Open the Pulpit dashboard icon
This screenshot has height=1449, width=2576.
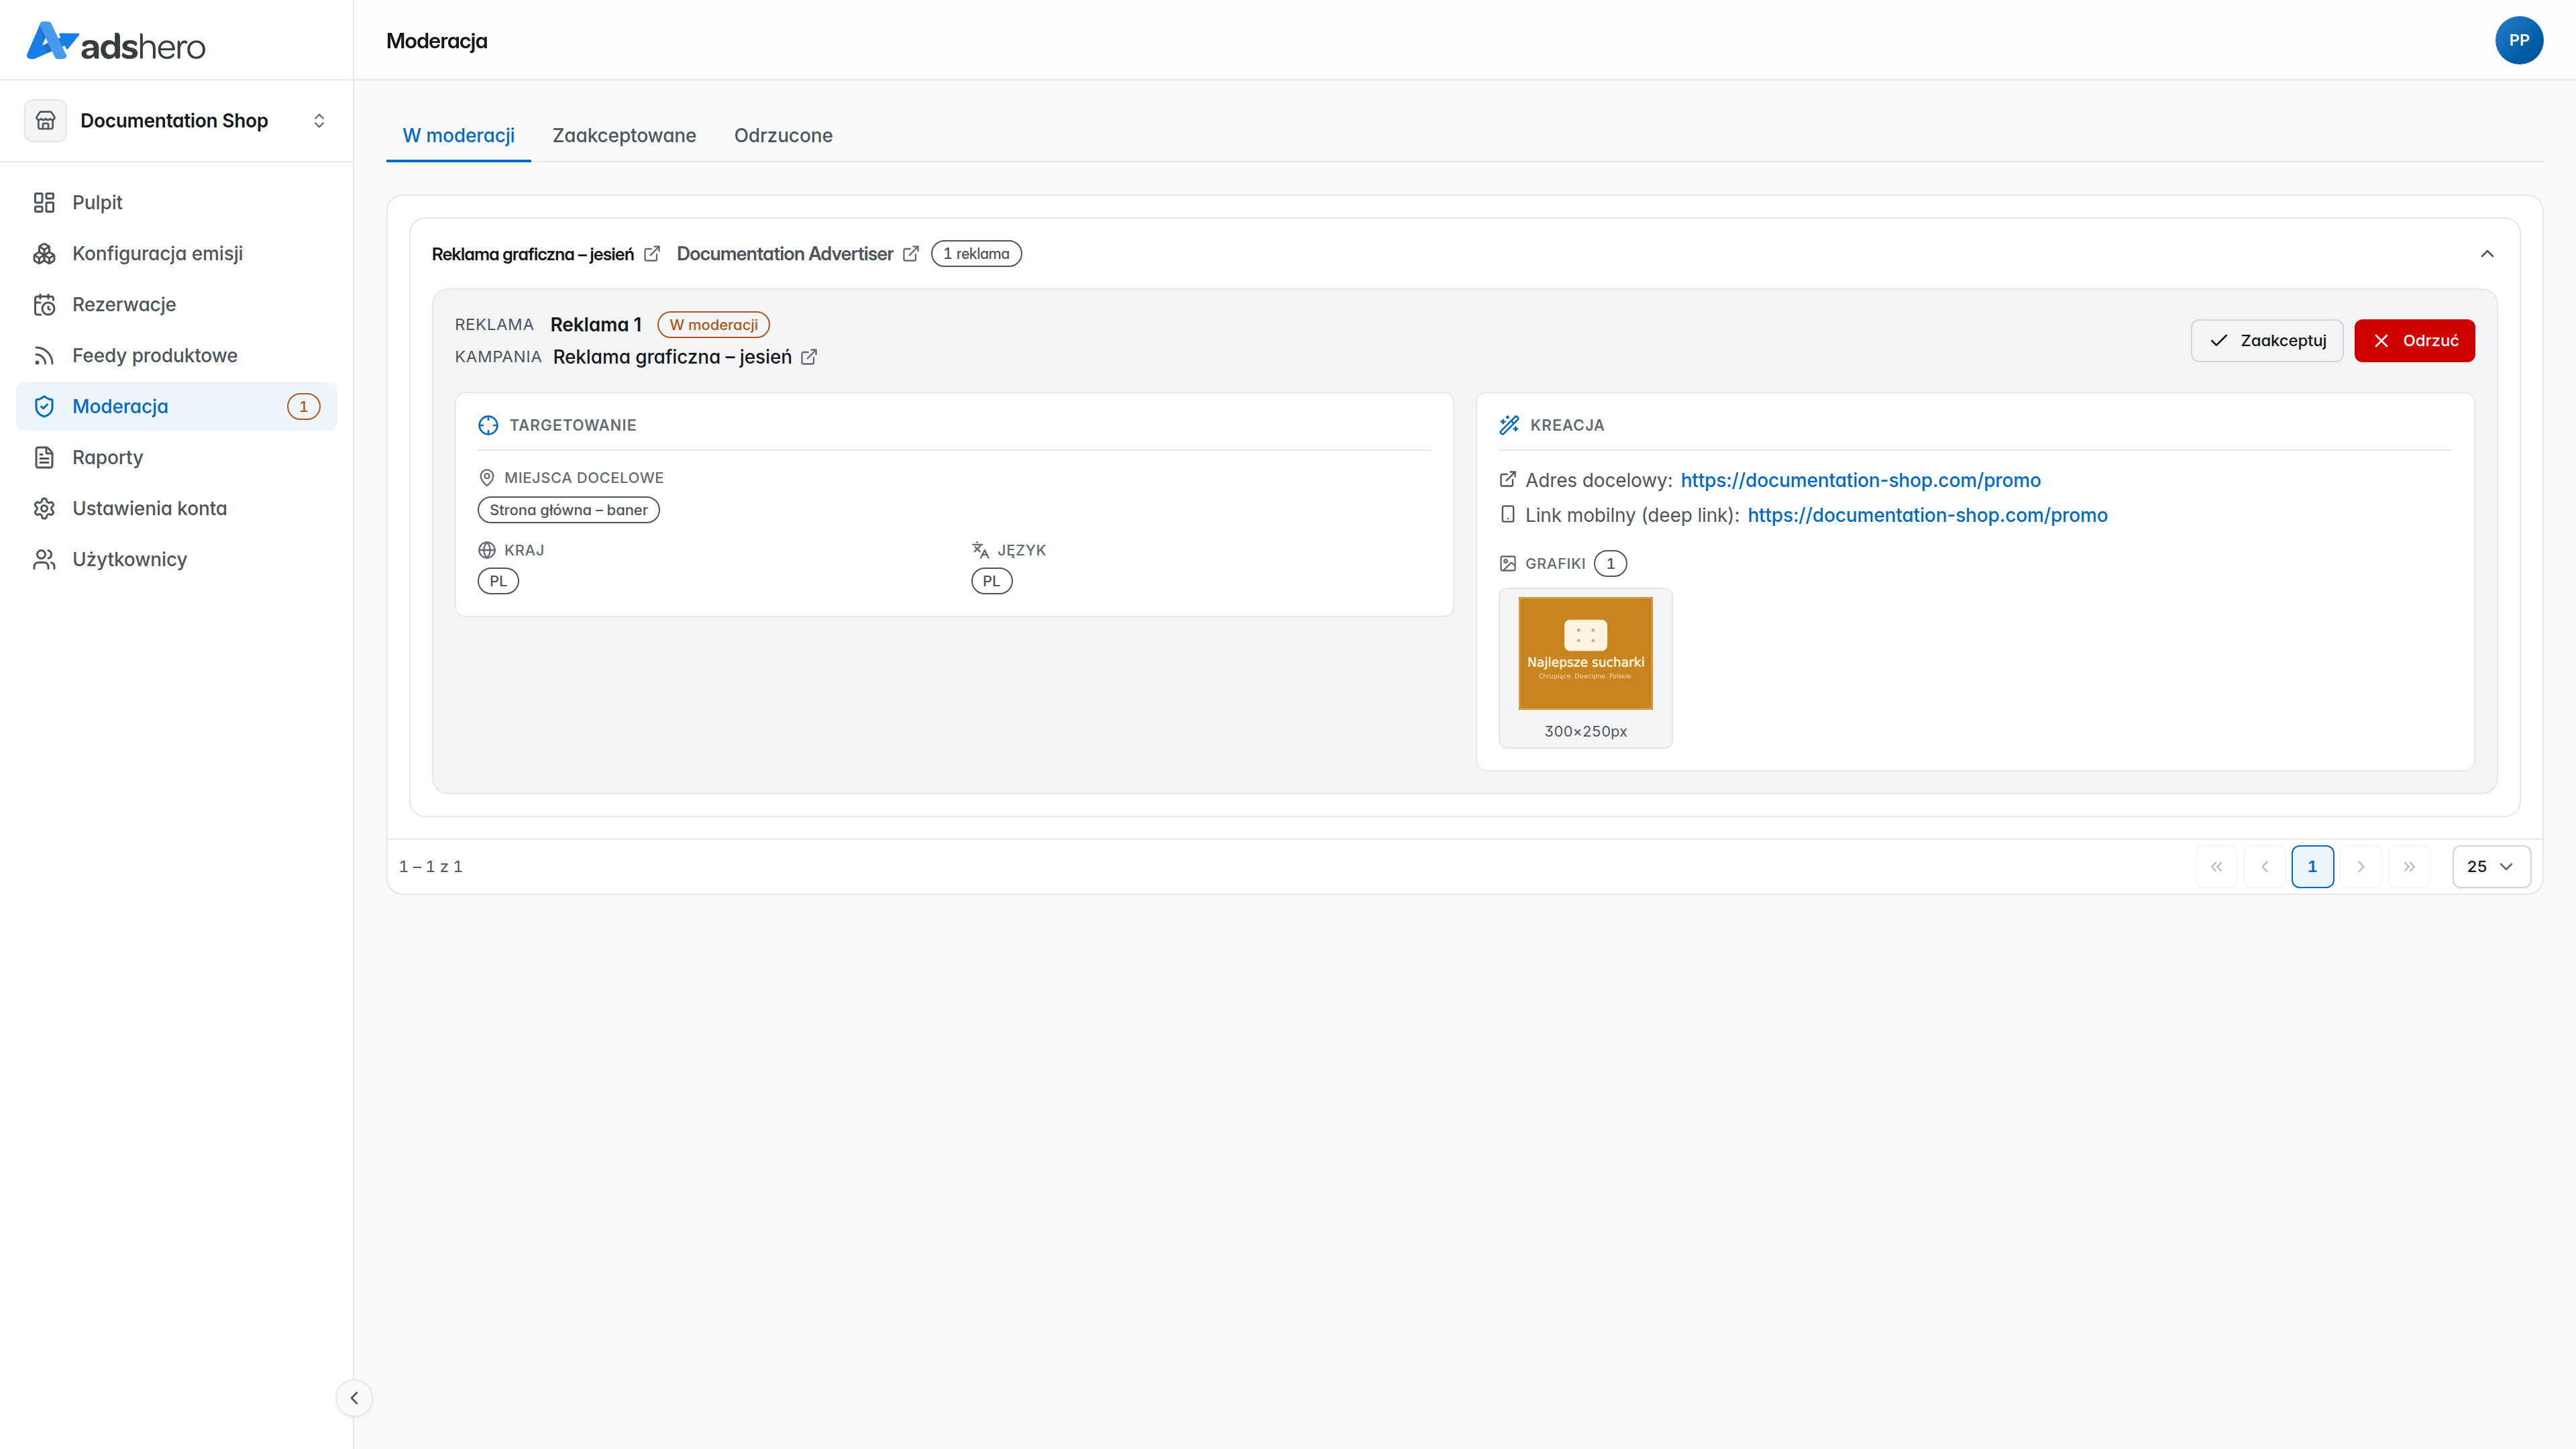pyautogui.click(x=44, y=203)
